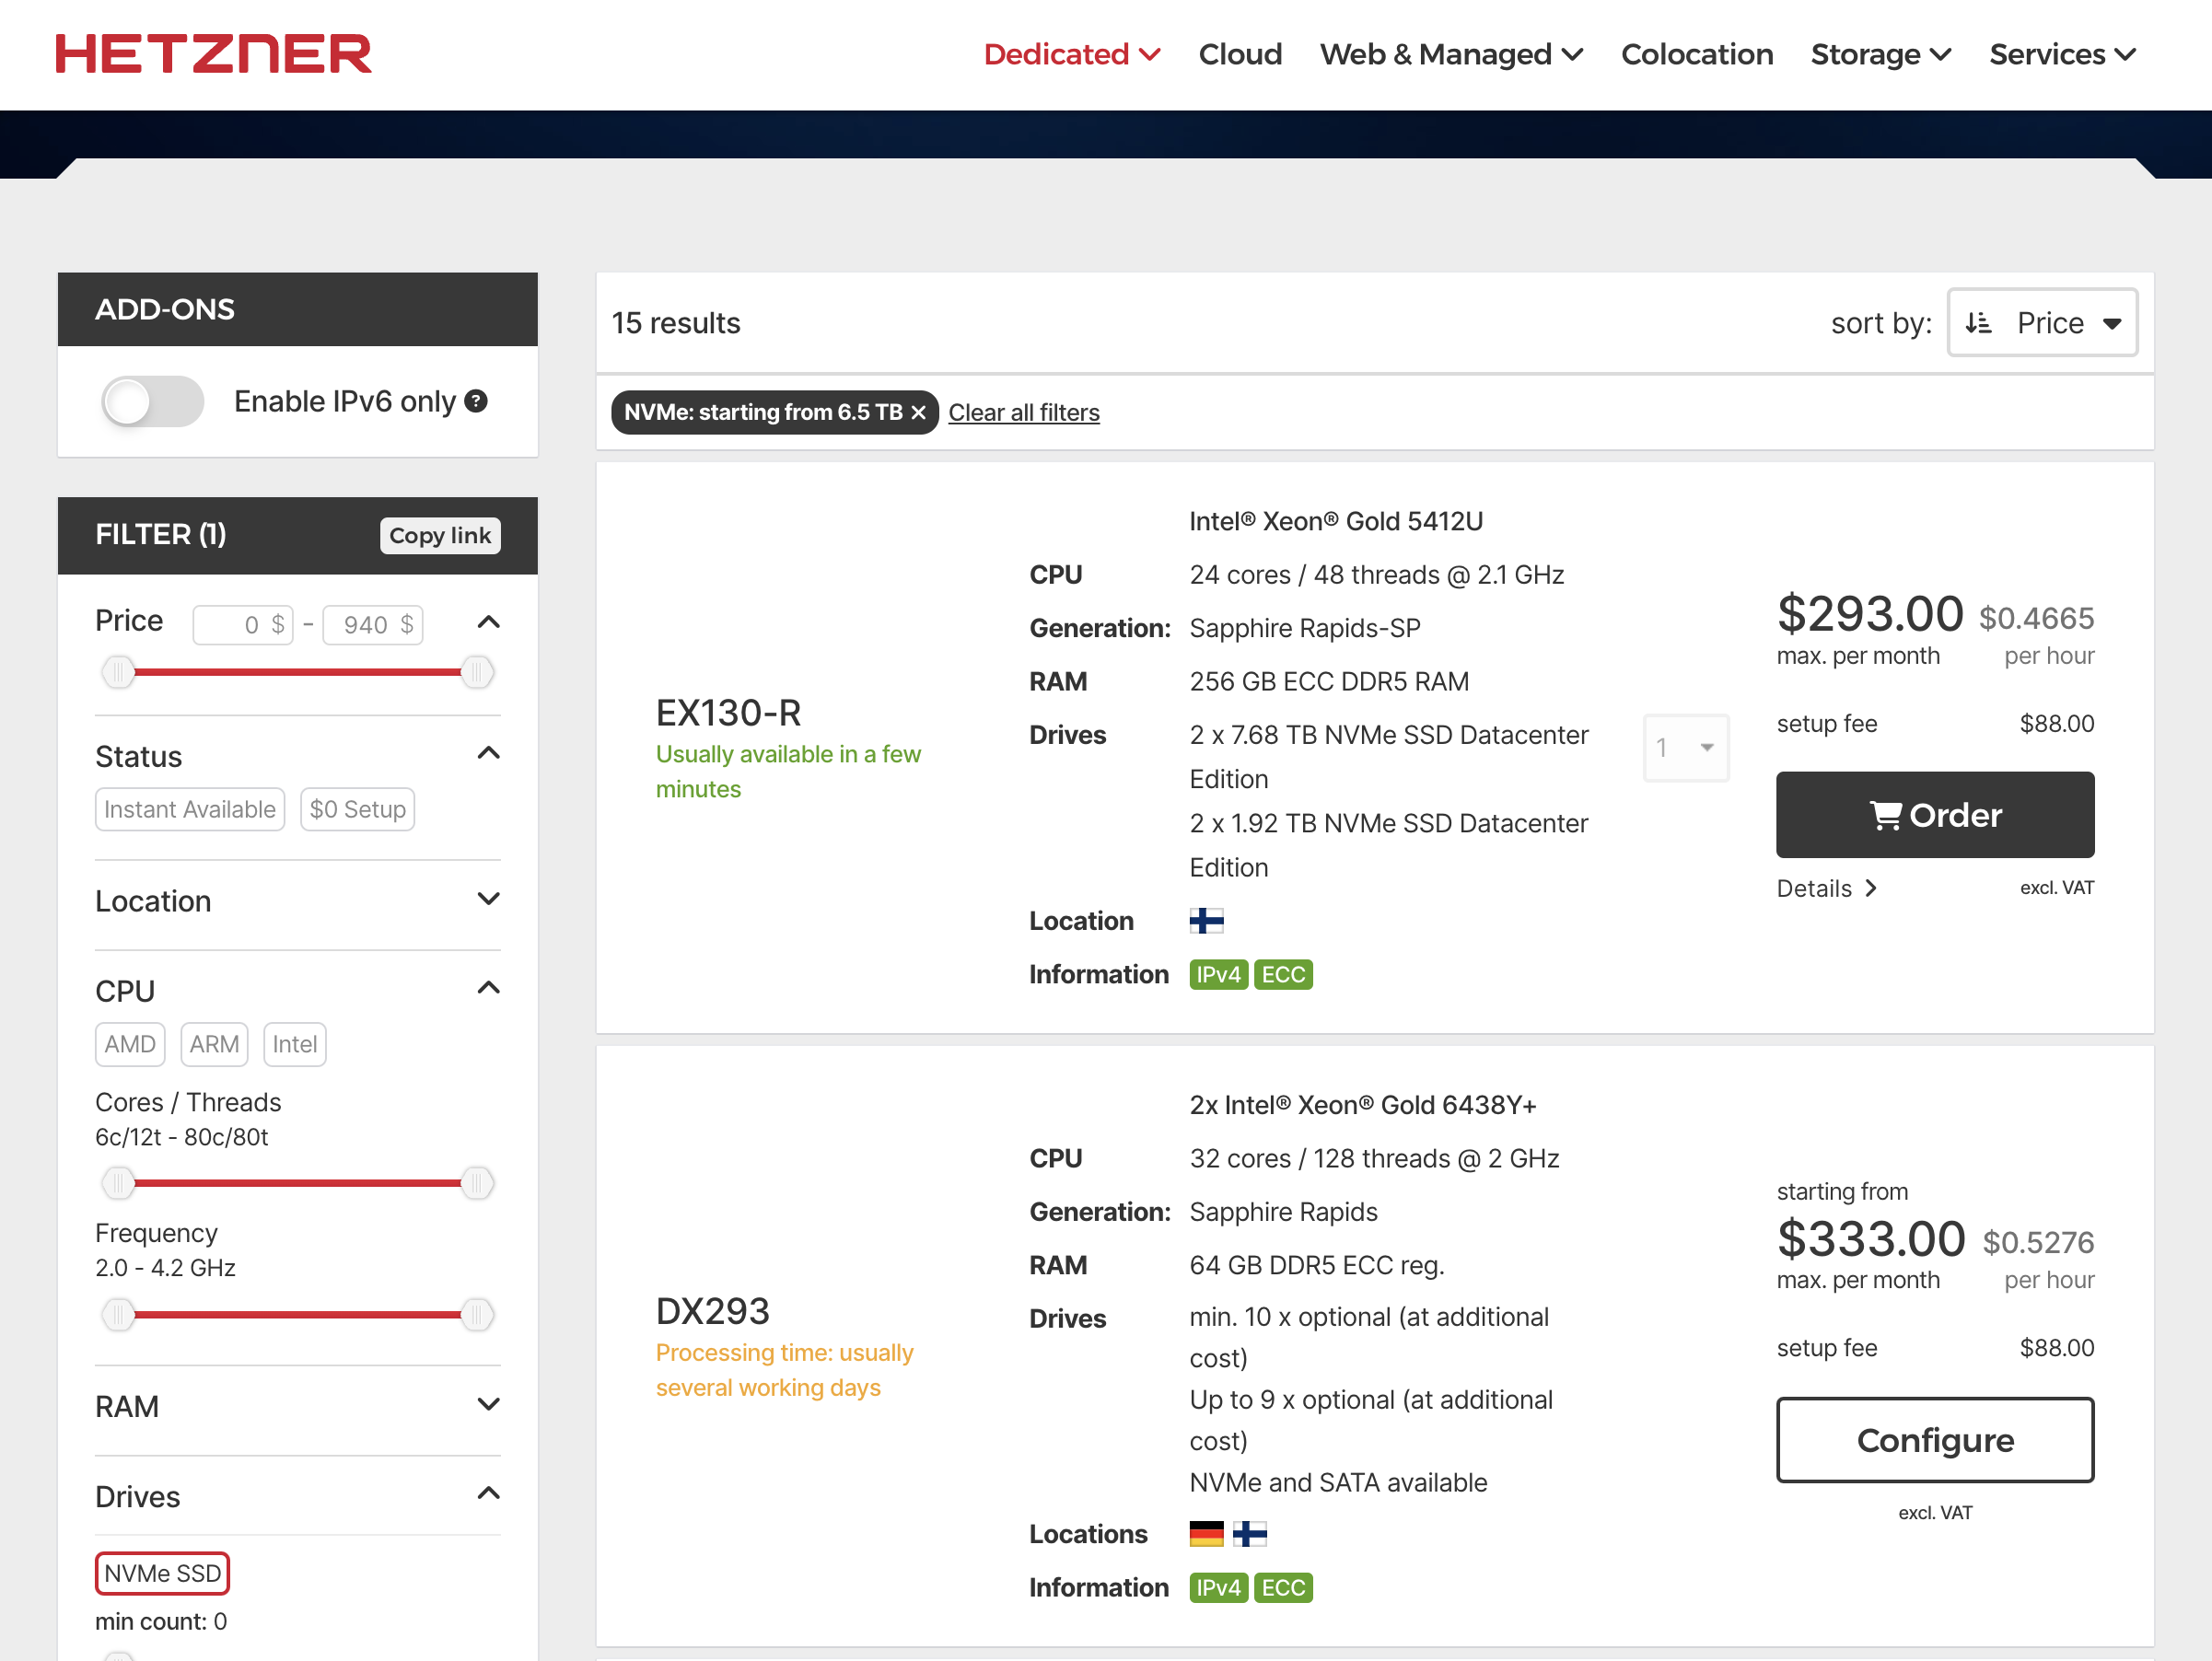Toggle the NVMe SSD drive filter
2212x1661 pixels.
pos(162,1573)
